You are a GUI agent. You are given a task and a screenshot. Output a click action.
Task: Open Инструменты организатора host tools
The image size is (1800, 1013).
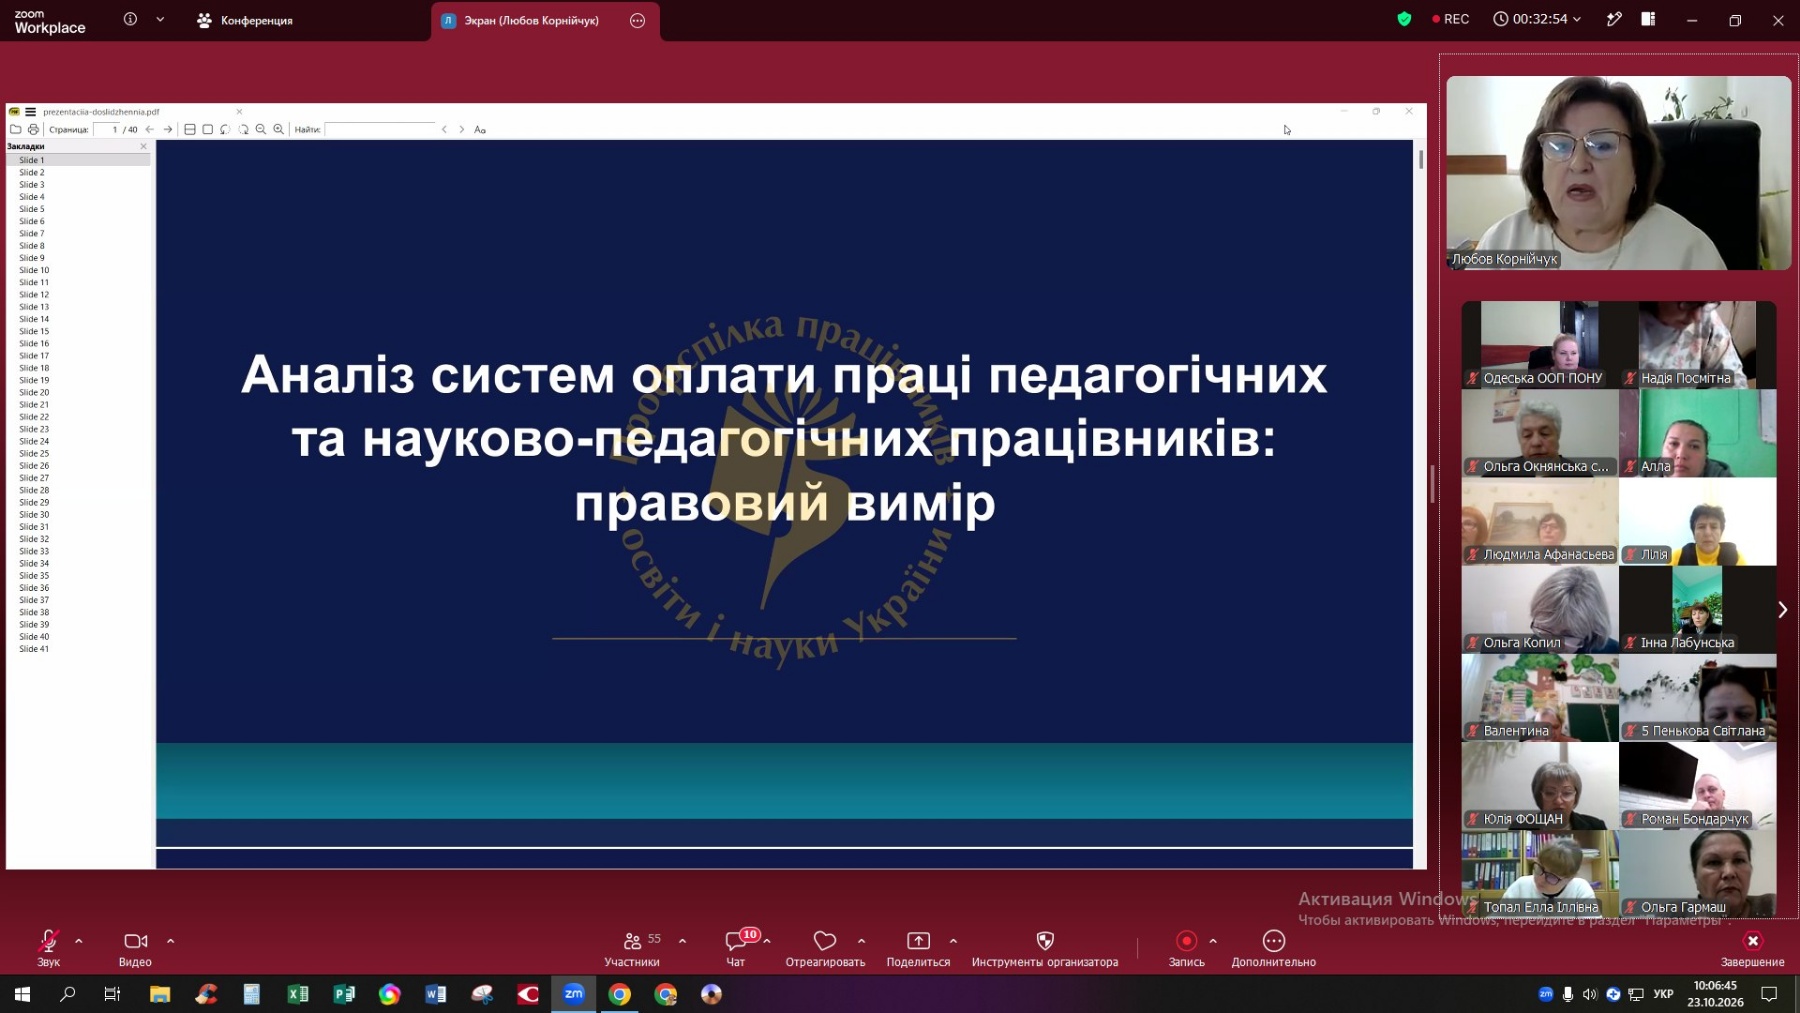(1045, 948)
